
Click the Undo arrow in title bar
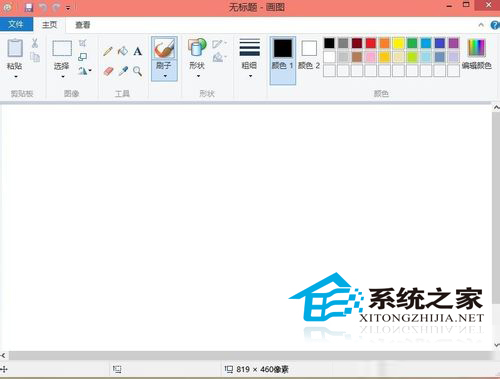click(x=42, y=7)
